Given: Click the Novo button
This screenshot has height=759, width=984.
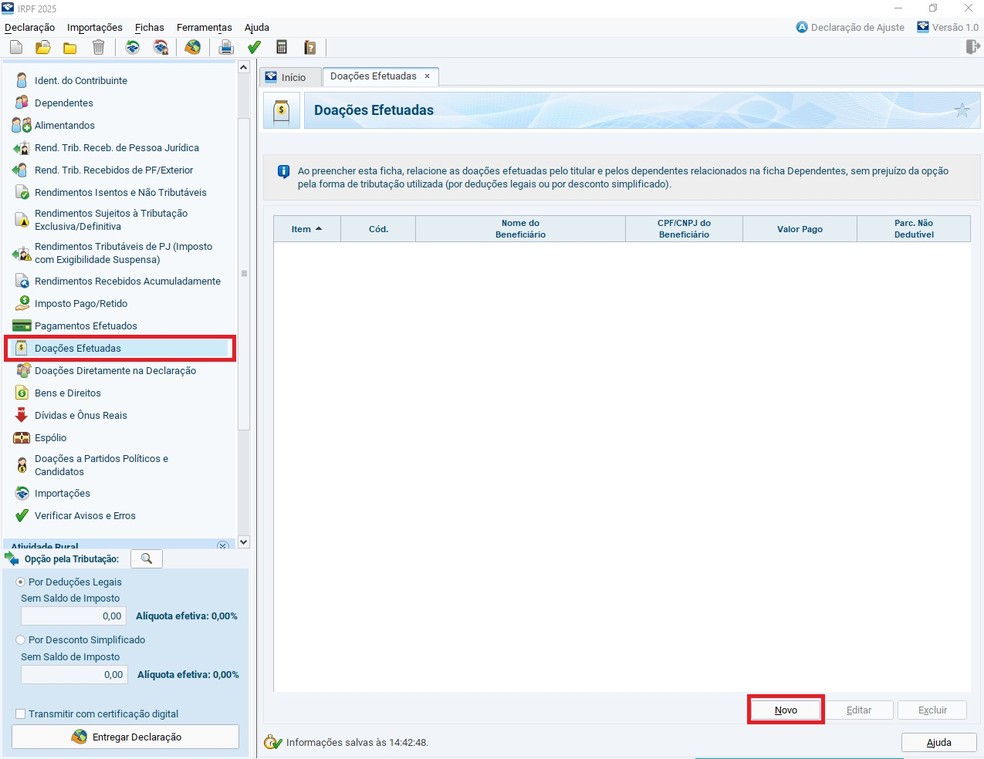Looking at the screenshot, I should click(x=786, y=710).
